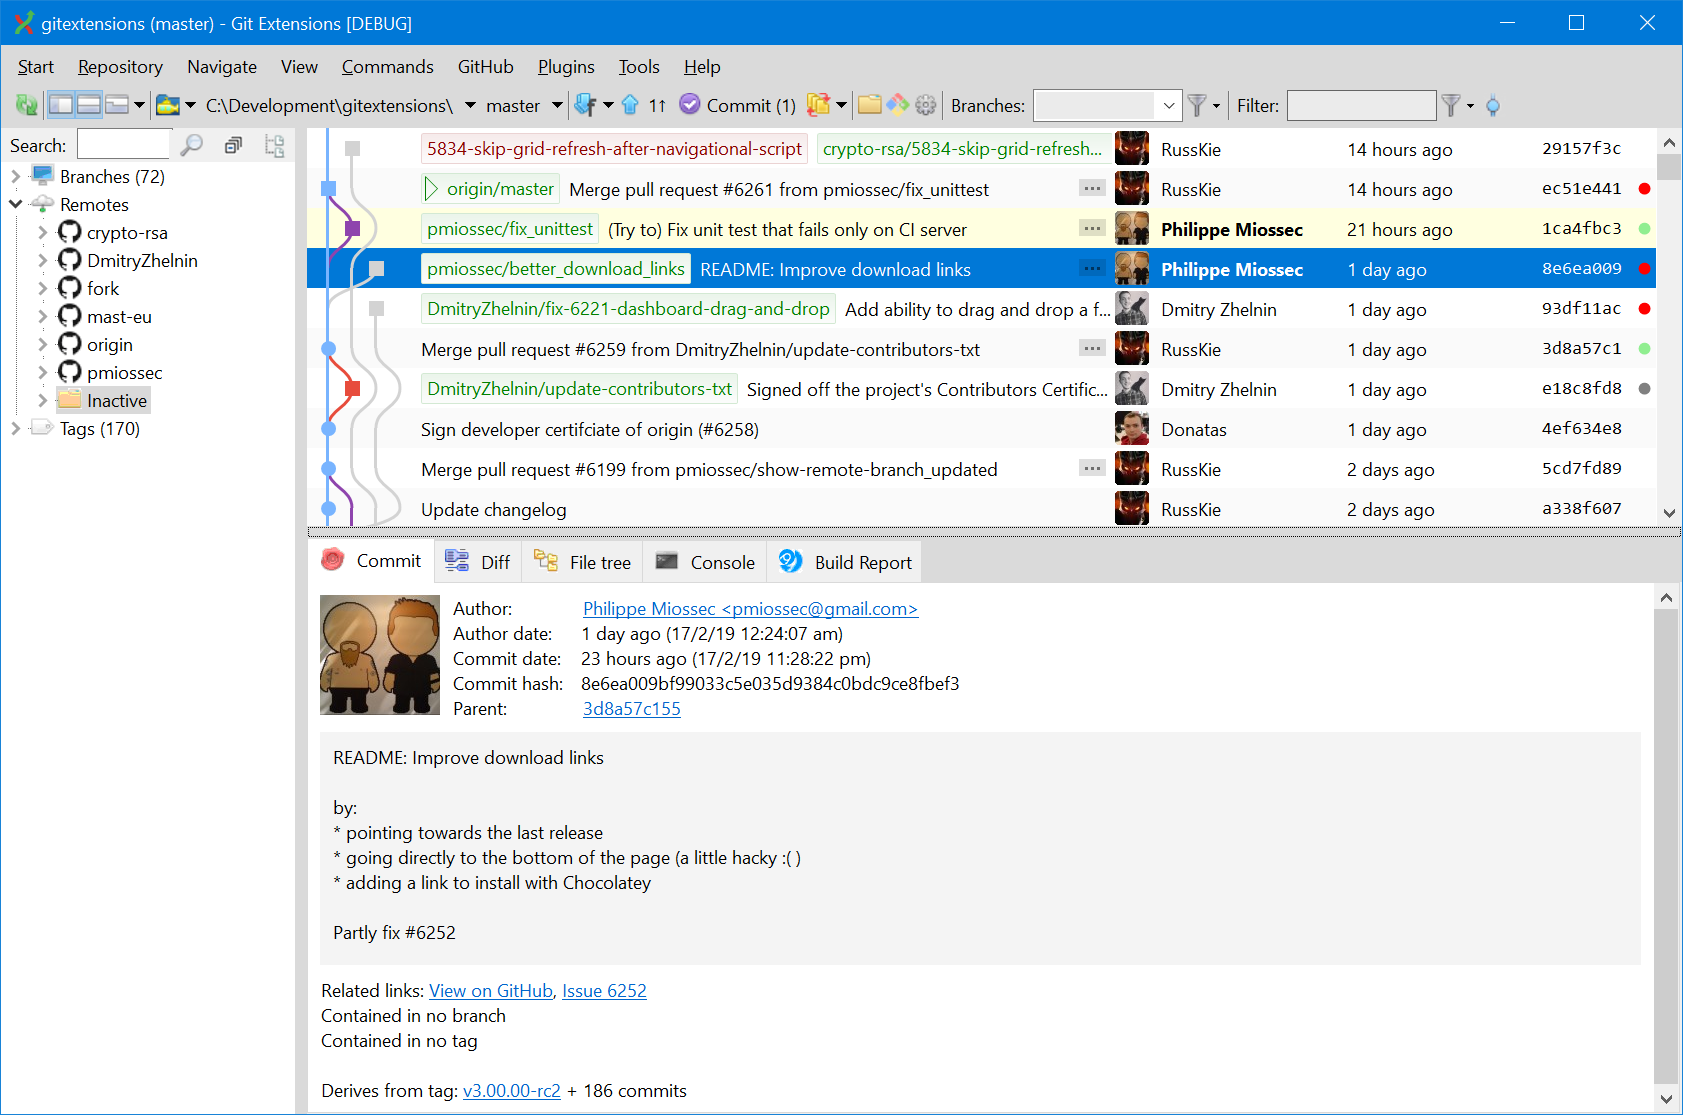The image size is (1683, 1115).
Task: Open the Branches combo box dropdown
Action: click(1168, 105)
